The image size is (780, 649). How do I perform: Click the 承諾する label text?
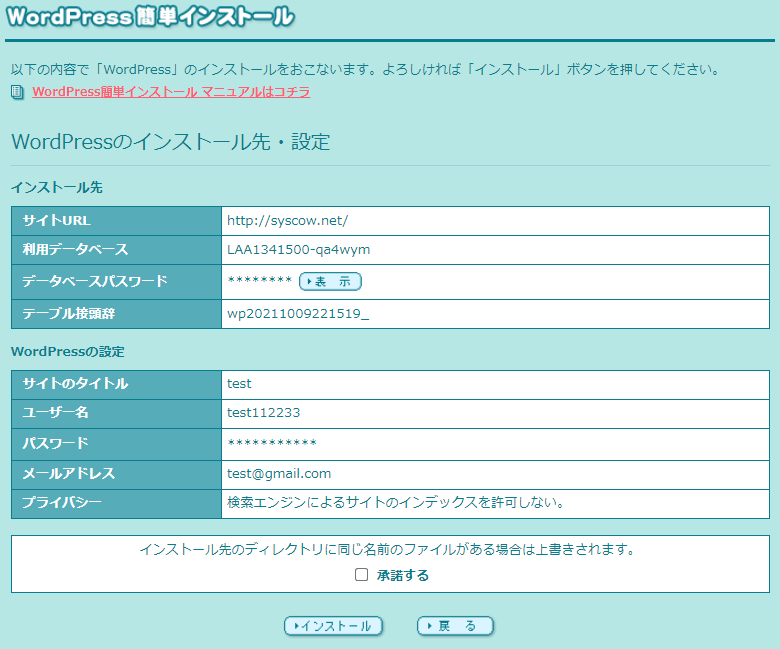click(x=403, y=575)
